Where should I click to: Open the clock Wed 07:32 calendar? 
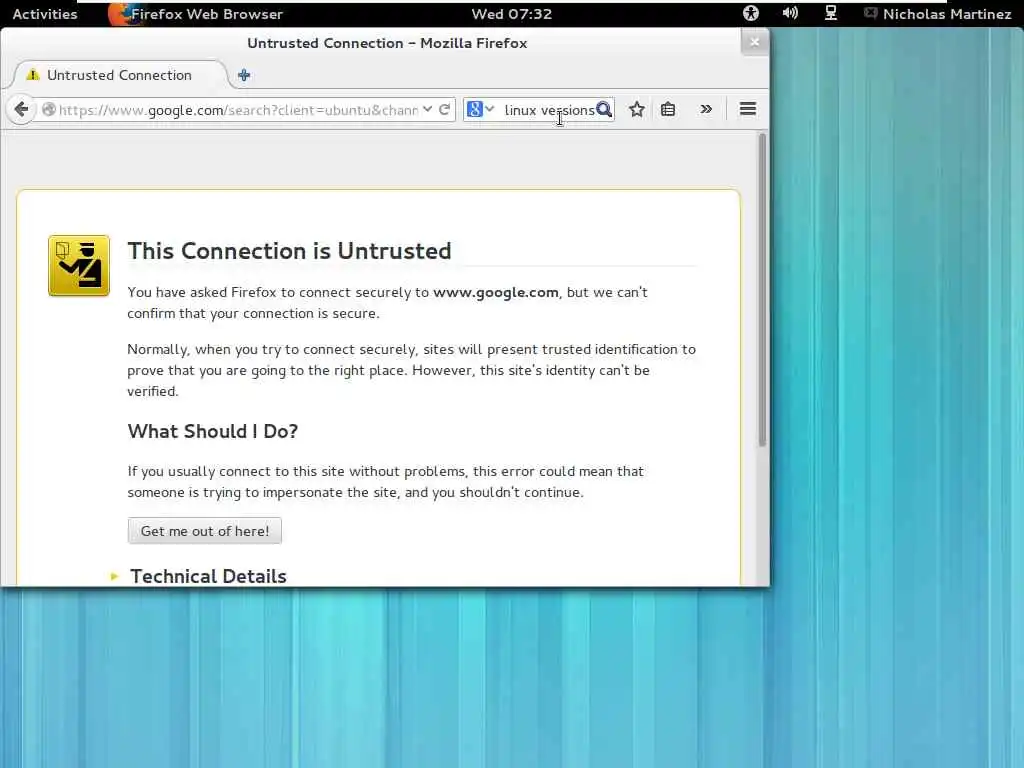(511, 14)
